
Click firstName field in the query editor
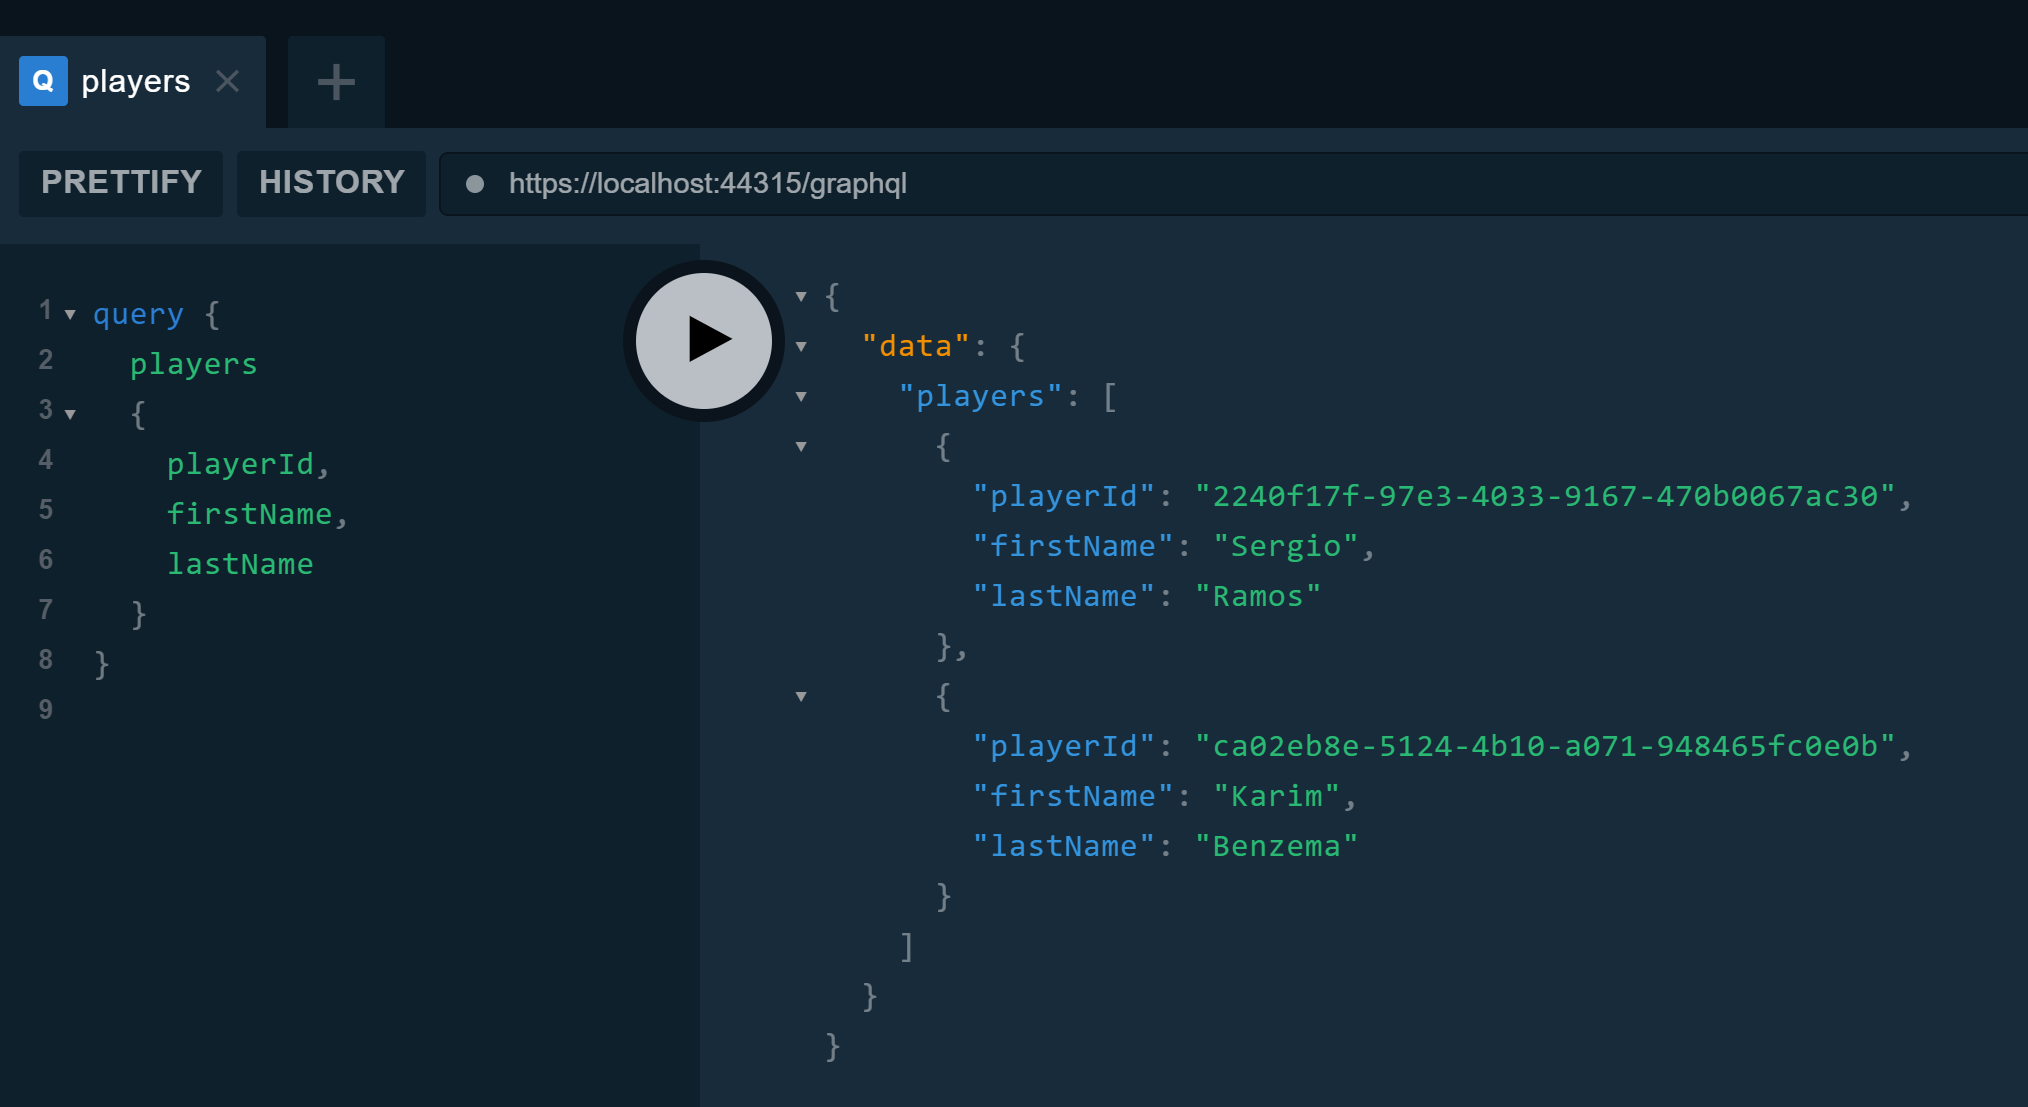pyautogui.click(x=249, y=514)
